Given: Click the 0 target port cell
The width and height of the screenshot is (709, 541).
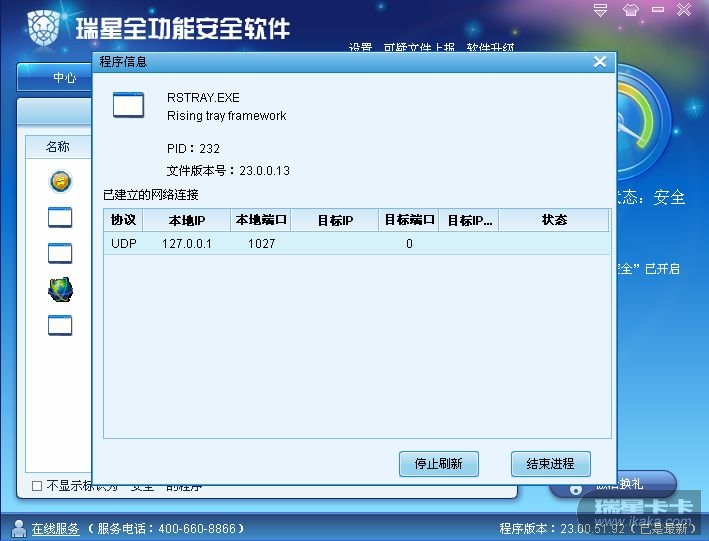Looking at the screenshot, I should coord(409,244).
